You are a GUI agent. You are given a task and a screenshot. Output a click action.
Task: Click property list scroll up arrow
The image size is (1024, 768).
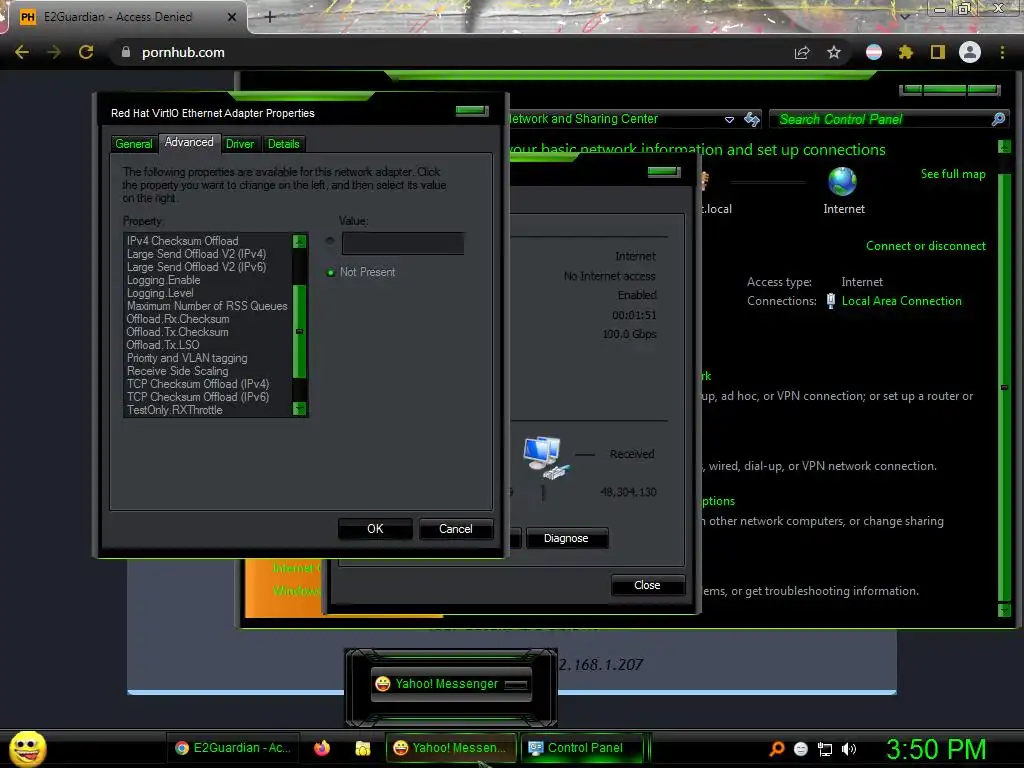(300, 241)
